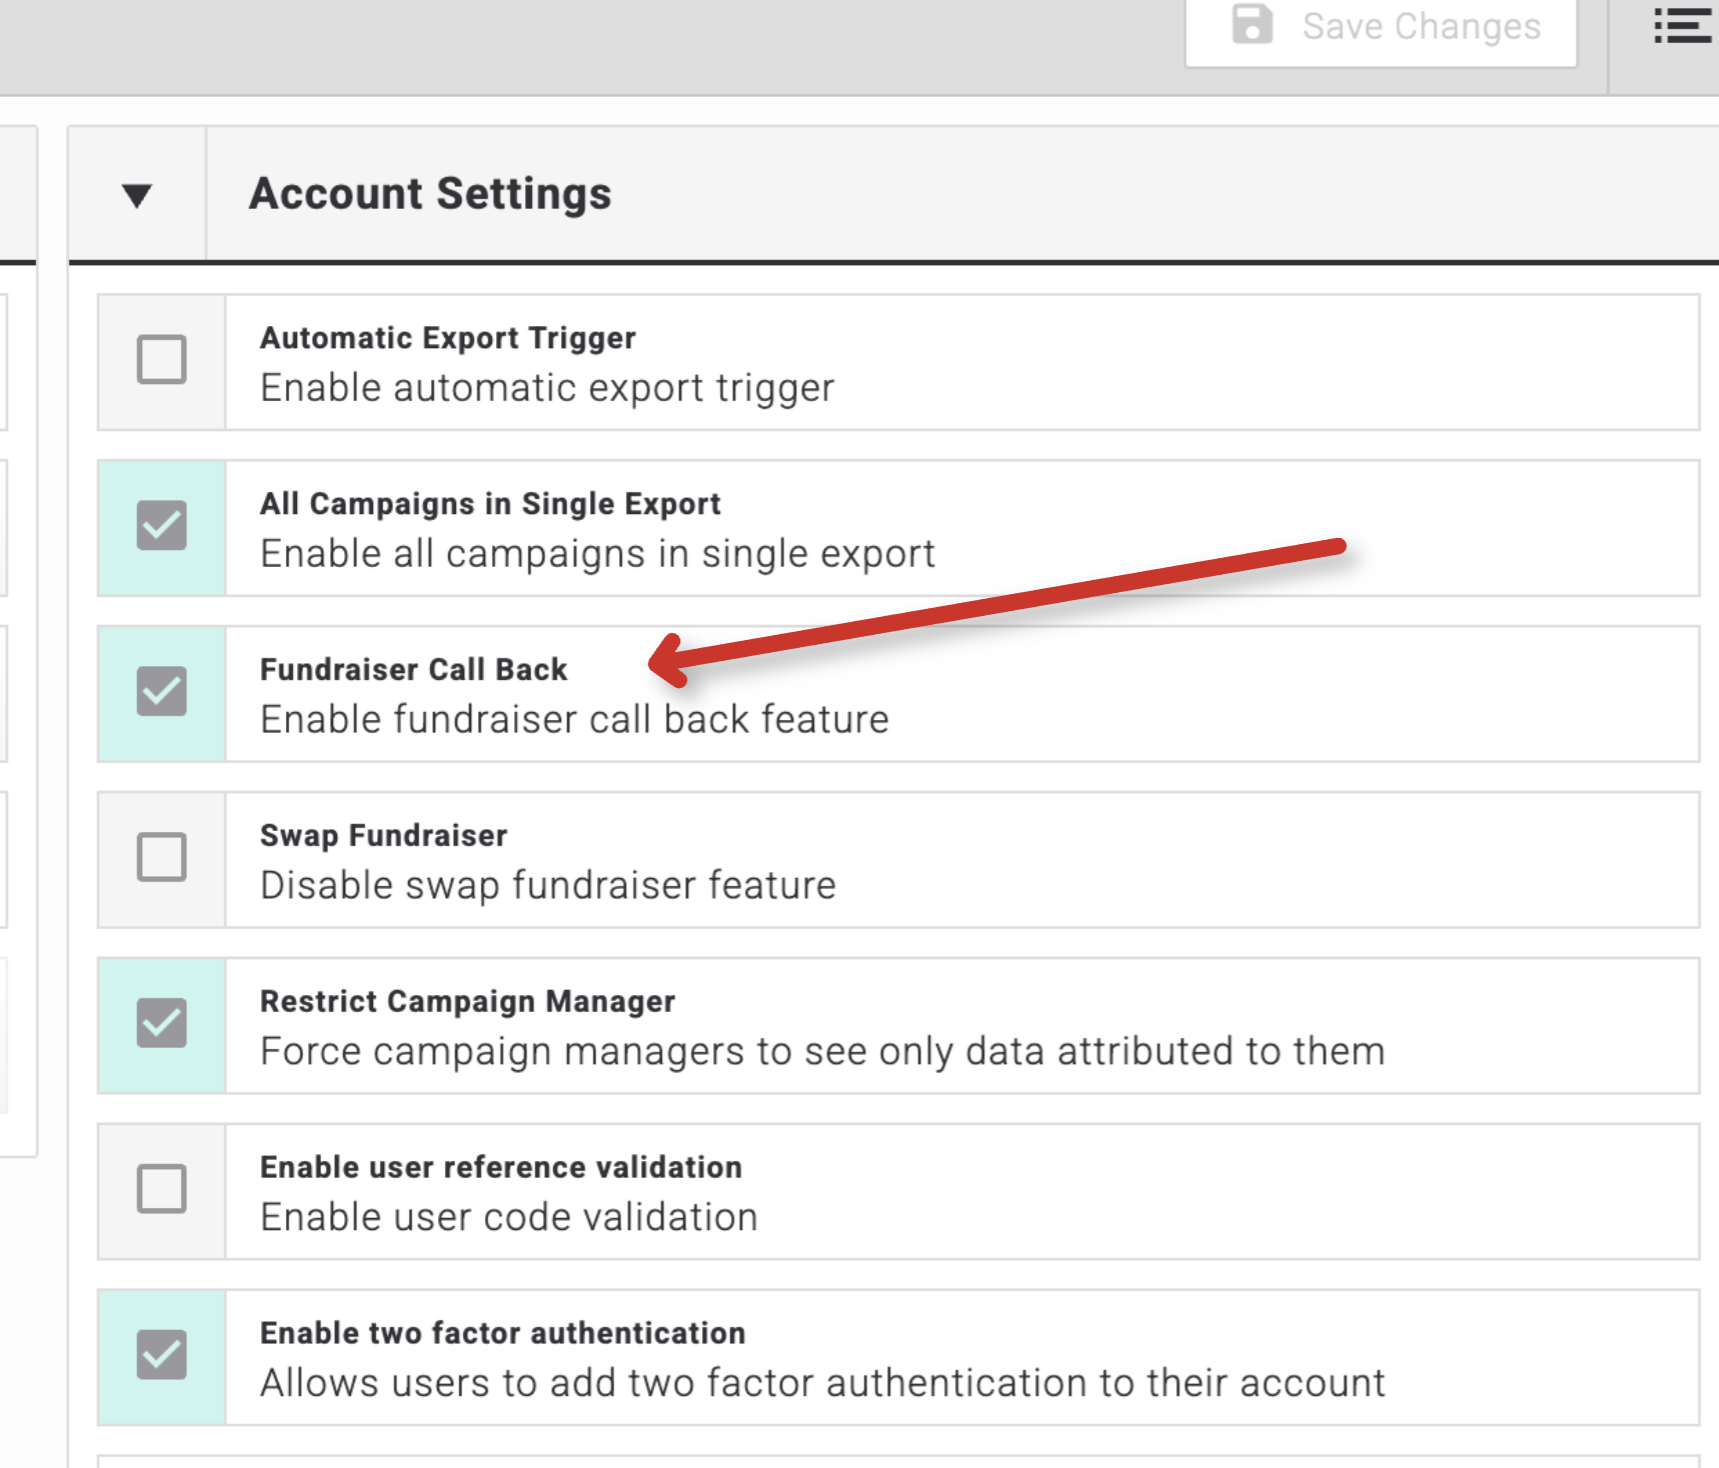This screenshot has width=1719, height=1468.
Task: Click the Account Settings header
Action: point(430,194)
